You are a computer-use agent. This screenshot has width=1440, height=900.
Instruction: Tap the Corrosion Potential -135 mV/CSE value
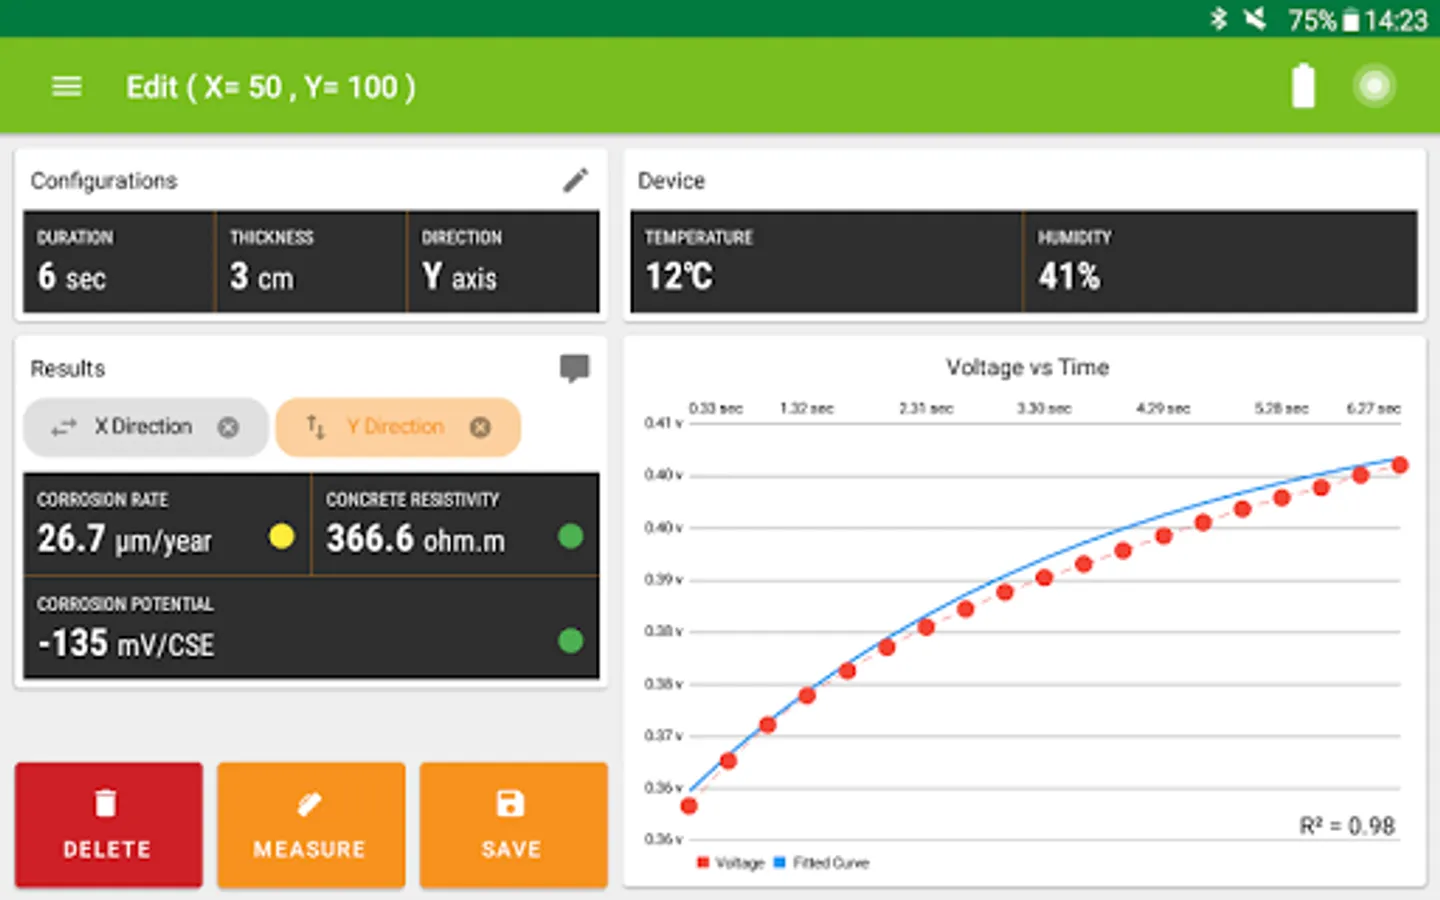(x=126, y=643)
